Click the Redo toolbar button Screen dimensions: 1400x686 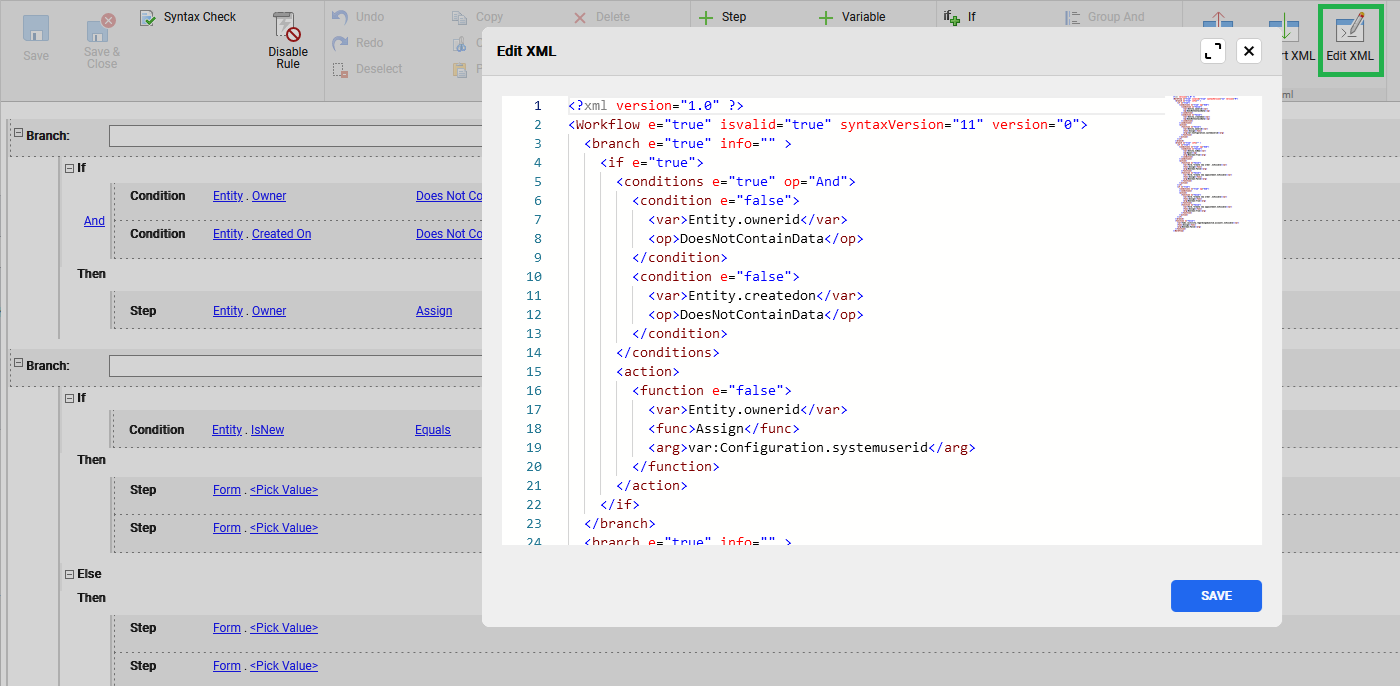(x=358, y=43)
